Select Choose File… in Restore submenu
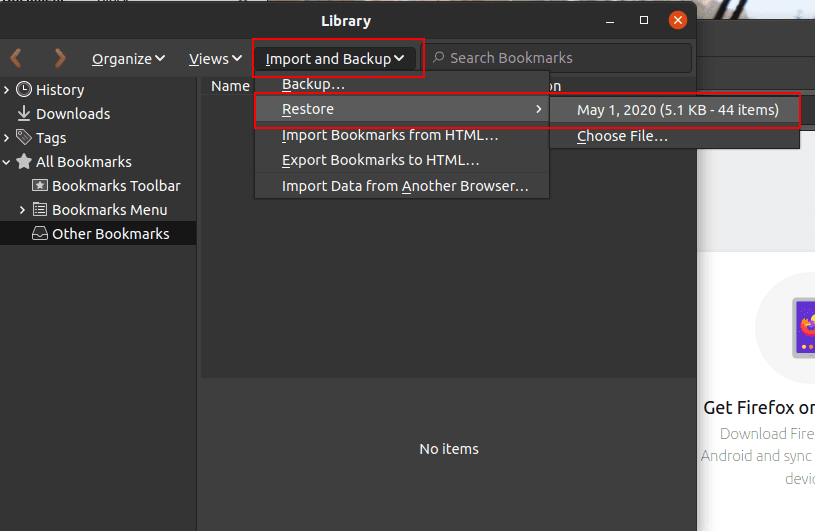Image resolution: width=815 pixels, height=531 pixels. pyautogui.click(x=674, y=136)
